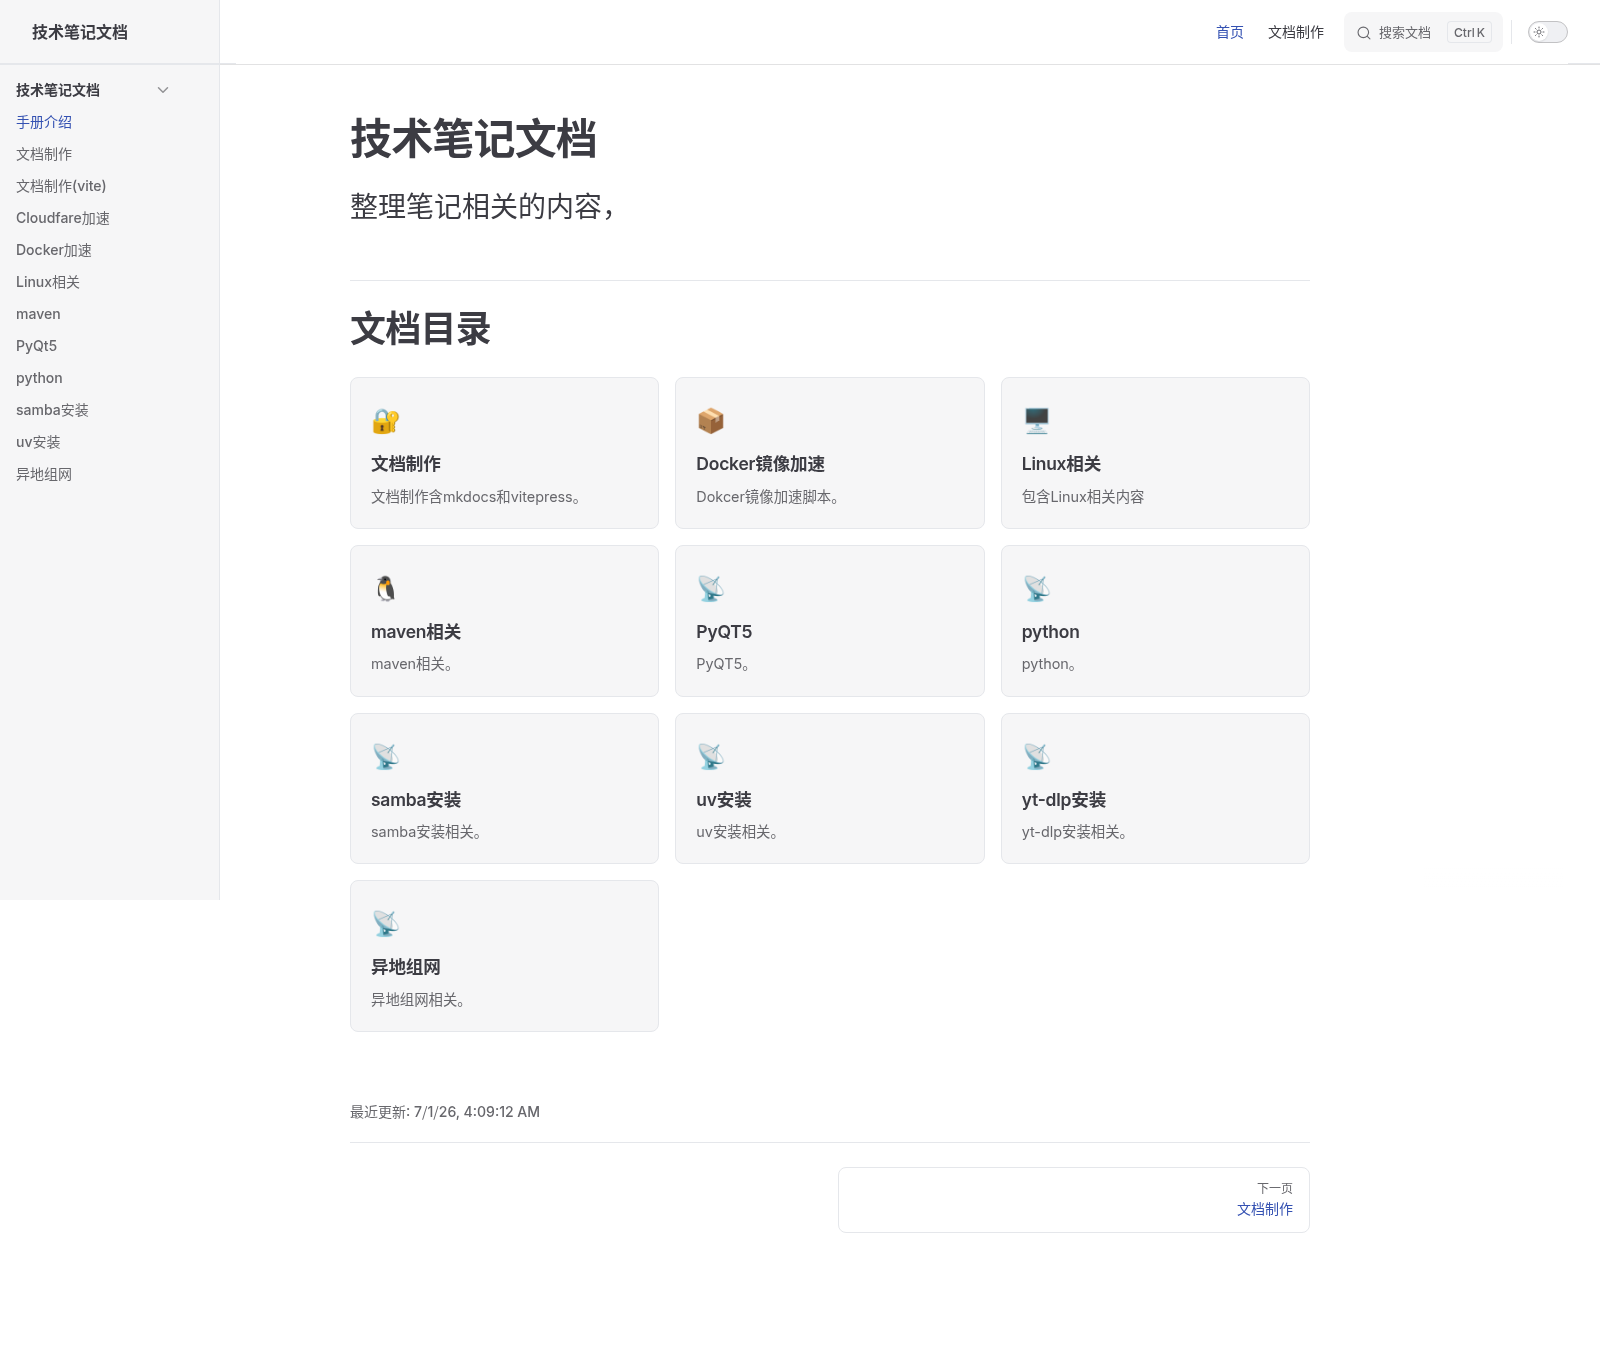Open the 异地组网 card title
This screenshot has height=1361, width=1600.
(406, 967)
